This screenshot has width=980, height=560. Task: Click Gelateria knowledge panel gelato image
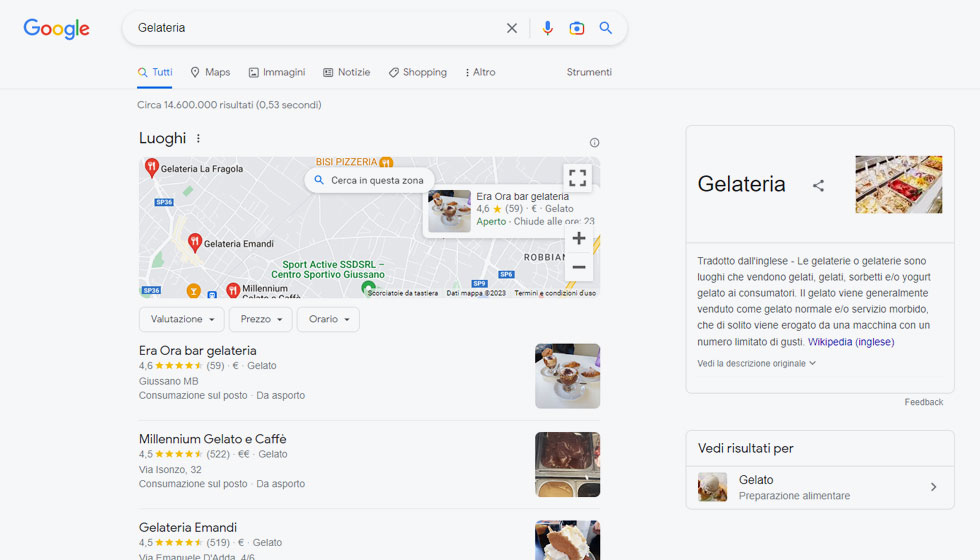[898, 184]
